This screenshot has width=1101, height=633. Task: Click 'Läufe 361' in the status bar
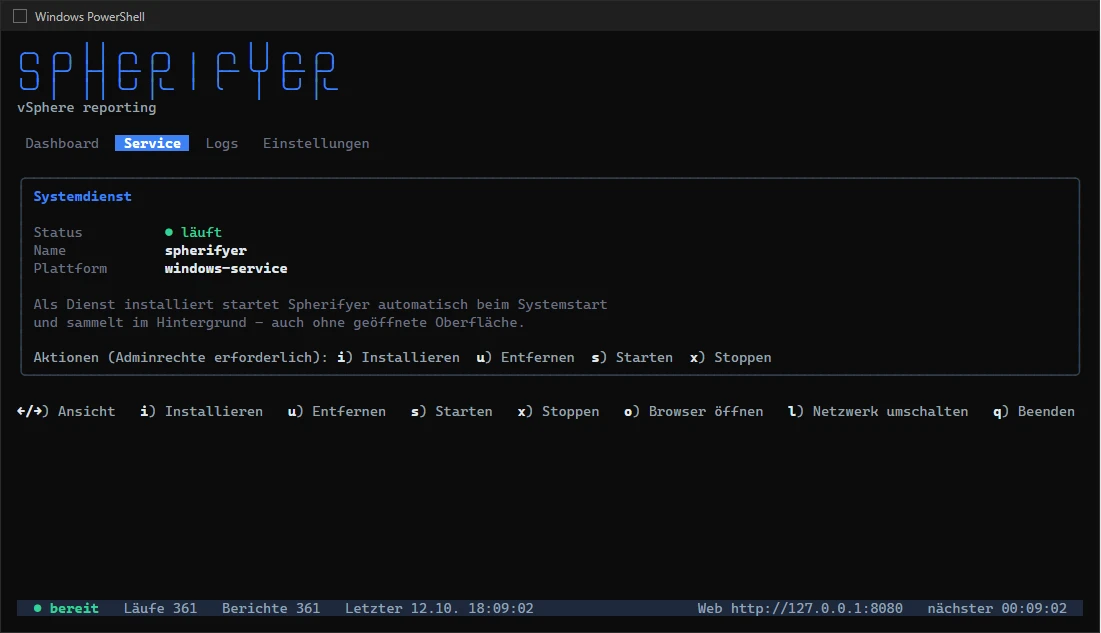point(160,608)
